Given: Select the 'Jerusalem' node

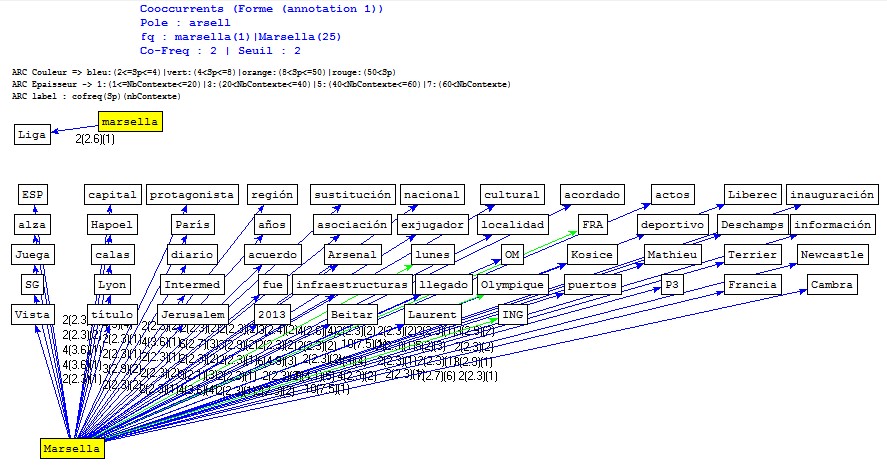Looking at the screenshot, I should coord(192,314).
